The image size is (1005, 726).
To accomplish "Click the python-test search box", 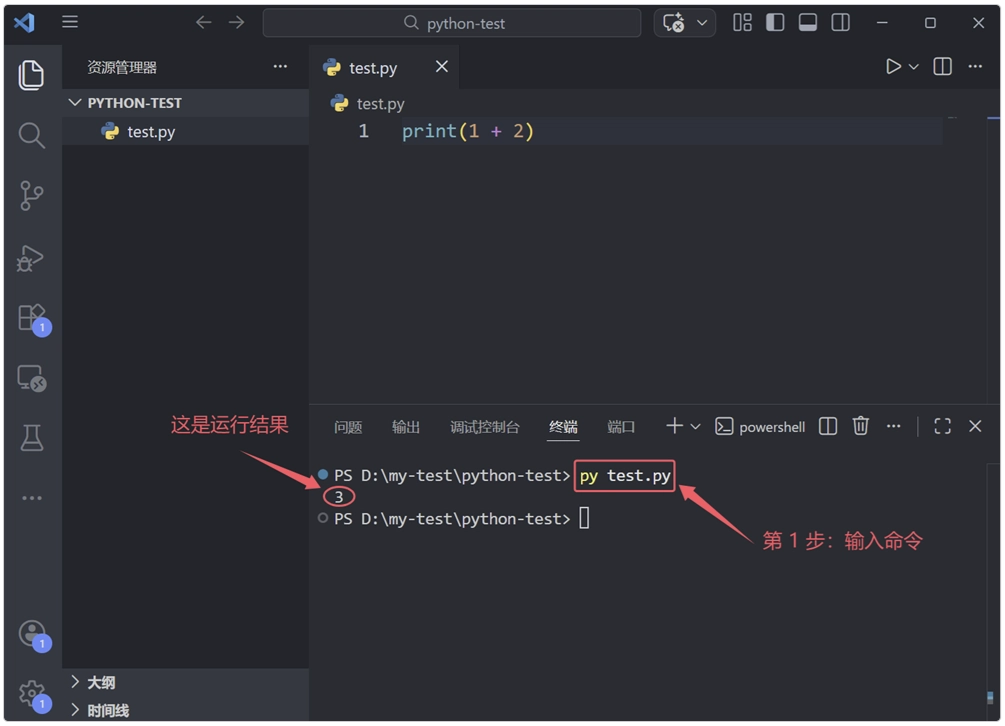I will (452, 22).
